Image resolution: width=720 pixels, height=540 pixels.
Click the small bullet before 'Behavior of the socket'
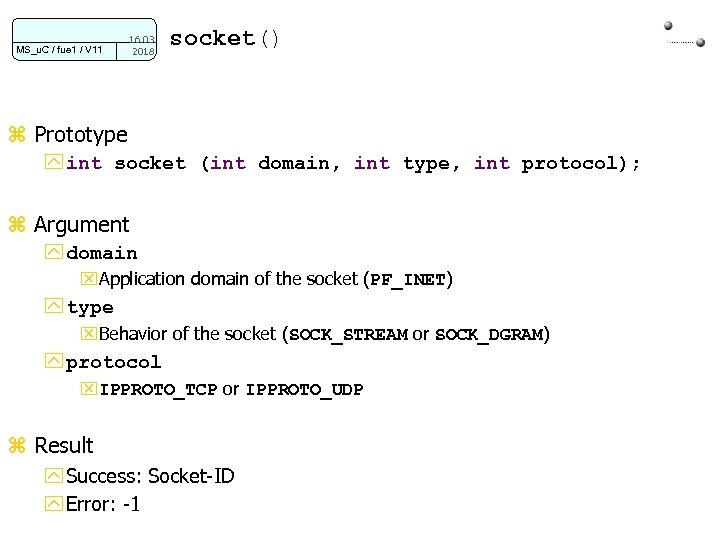coord(89,334)
